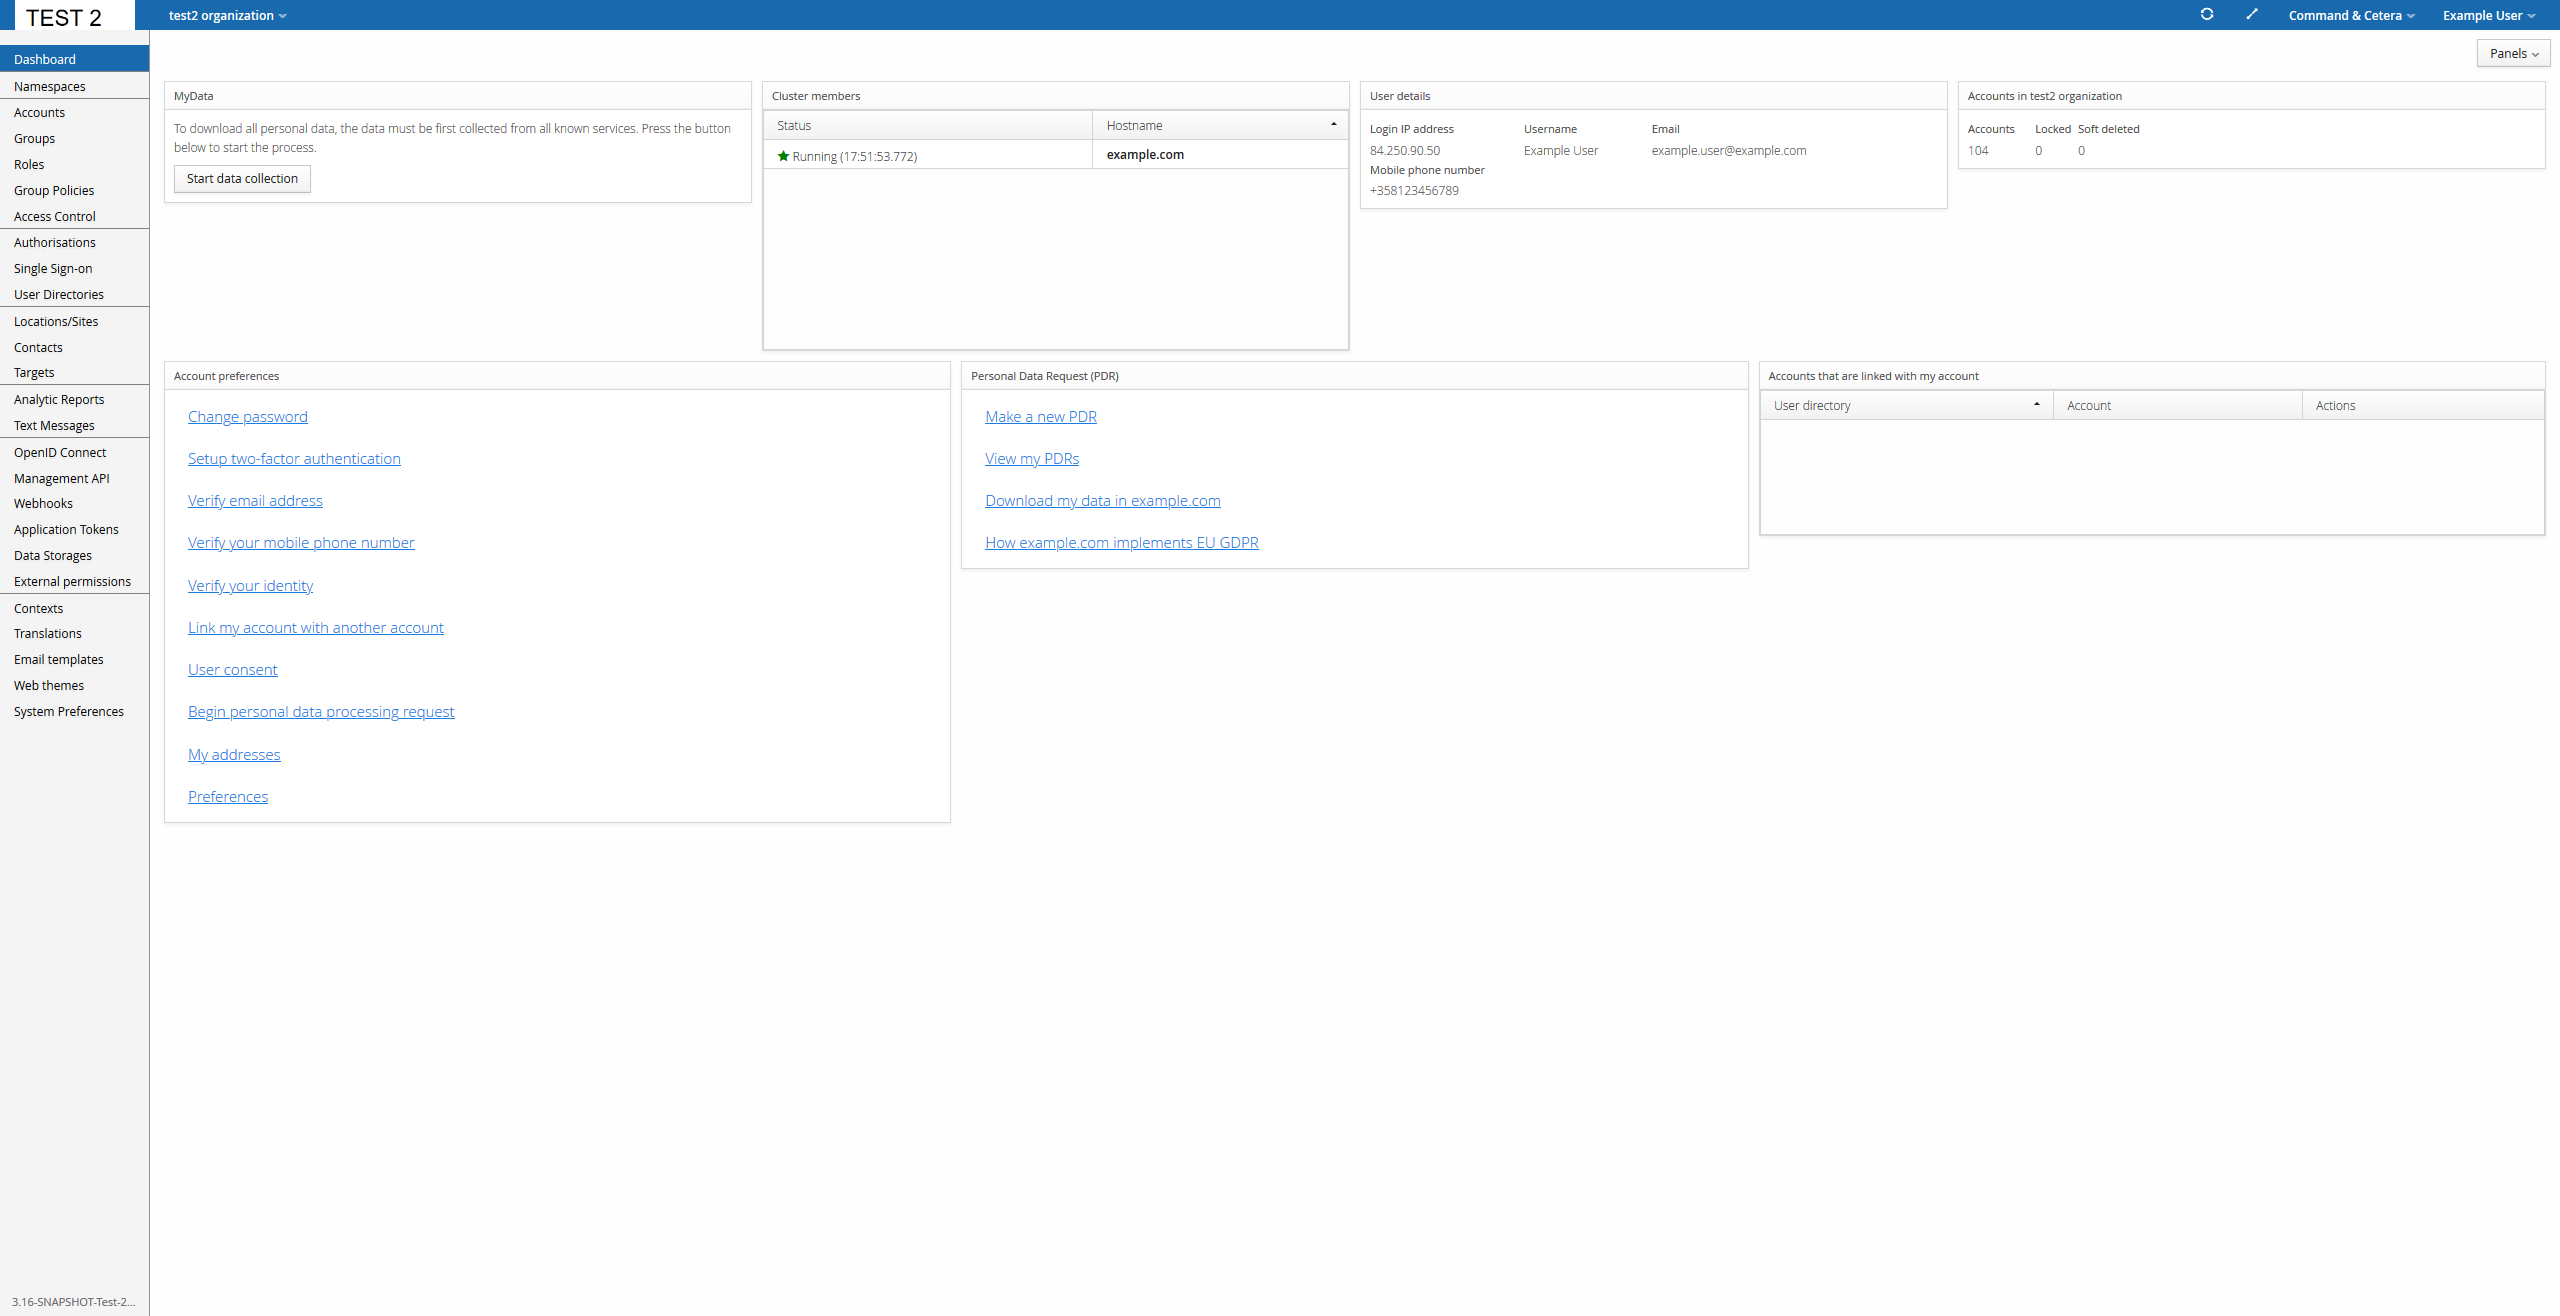
Task: Click the refresh icon in top bar
Action: point(2206,14)
